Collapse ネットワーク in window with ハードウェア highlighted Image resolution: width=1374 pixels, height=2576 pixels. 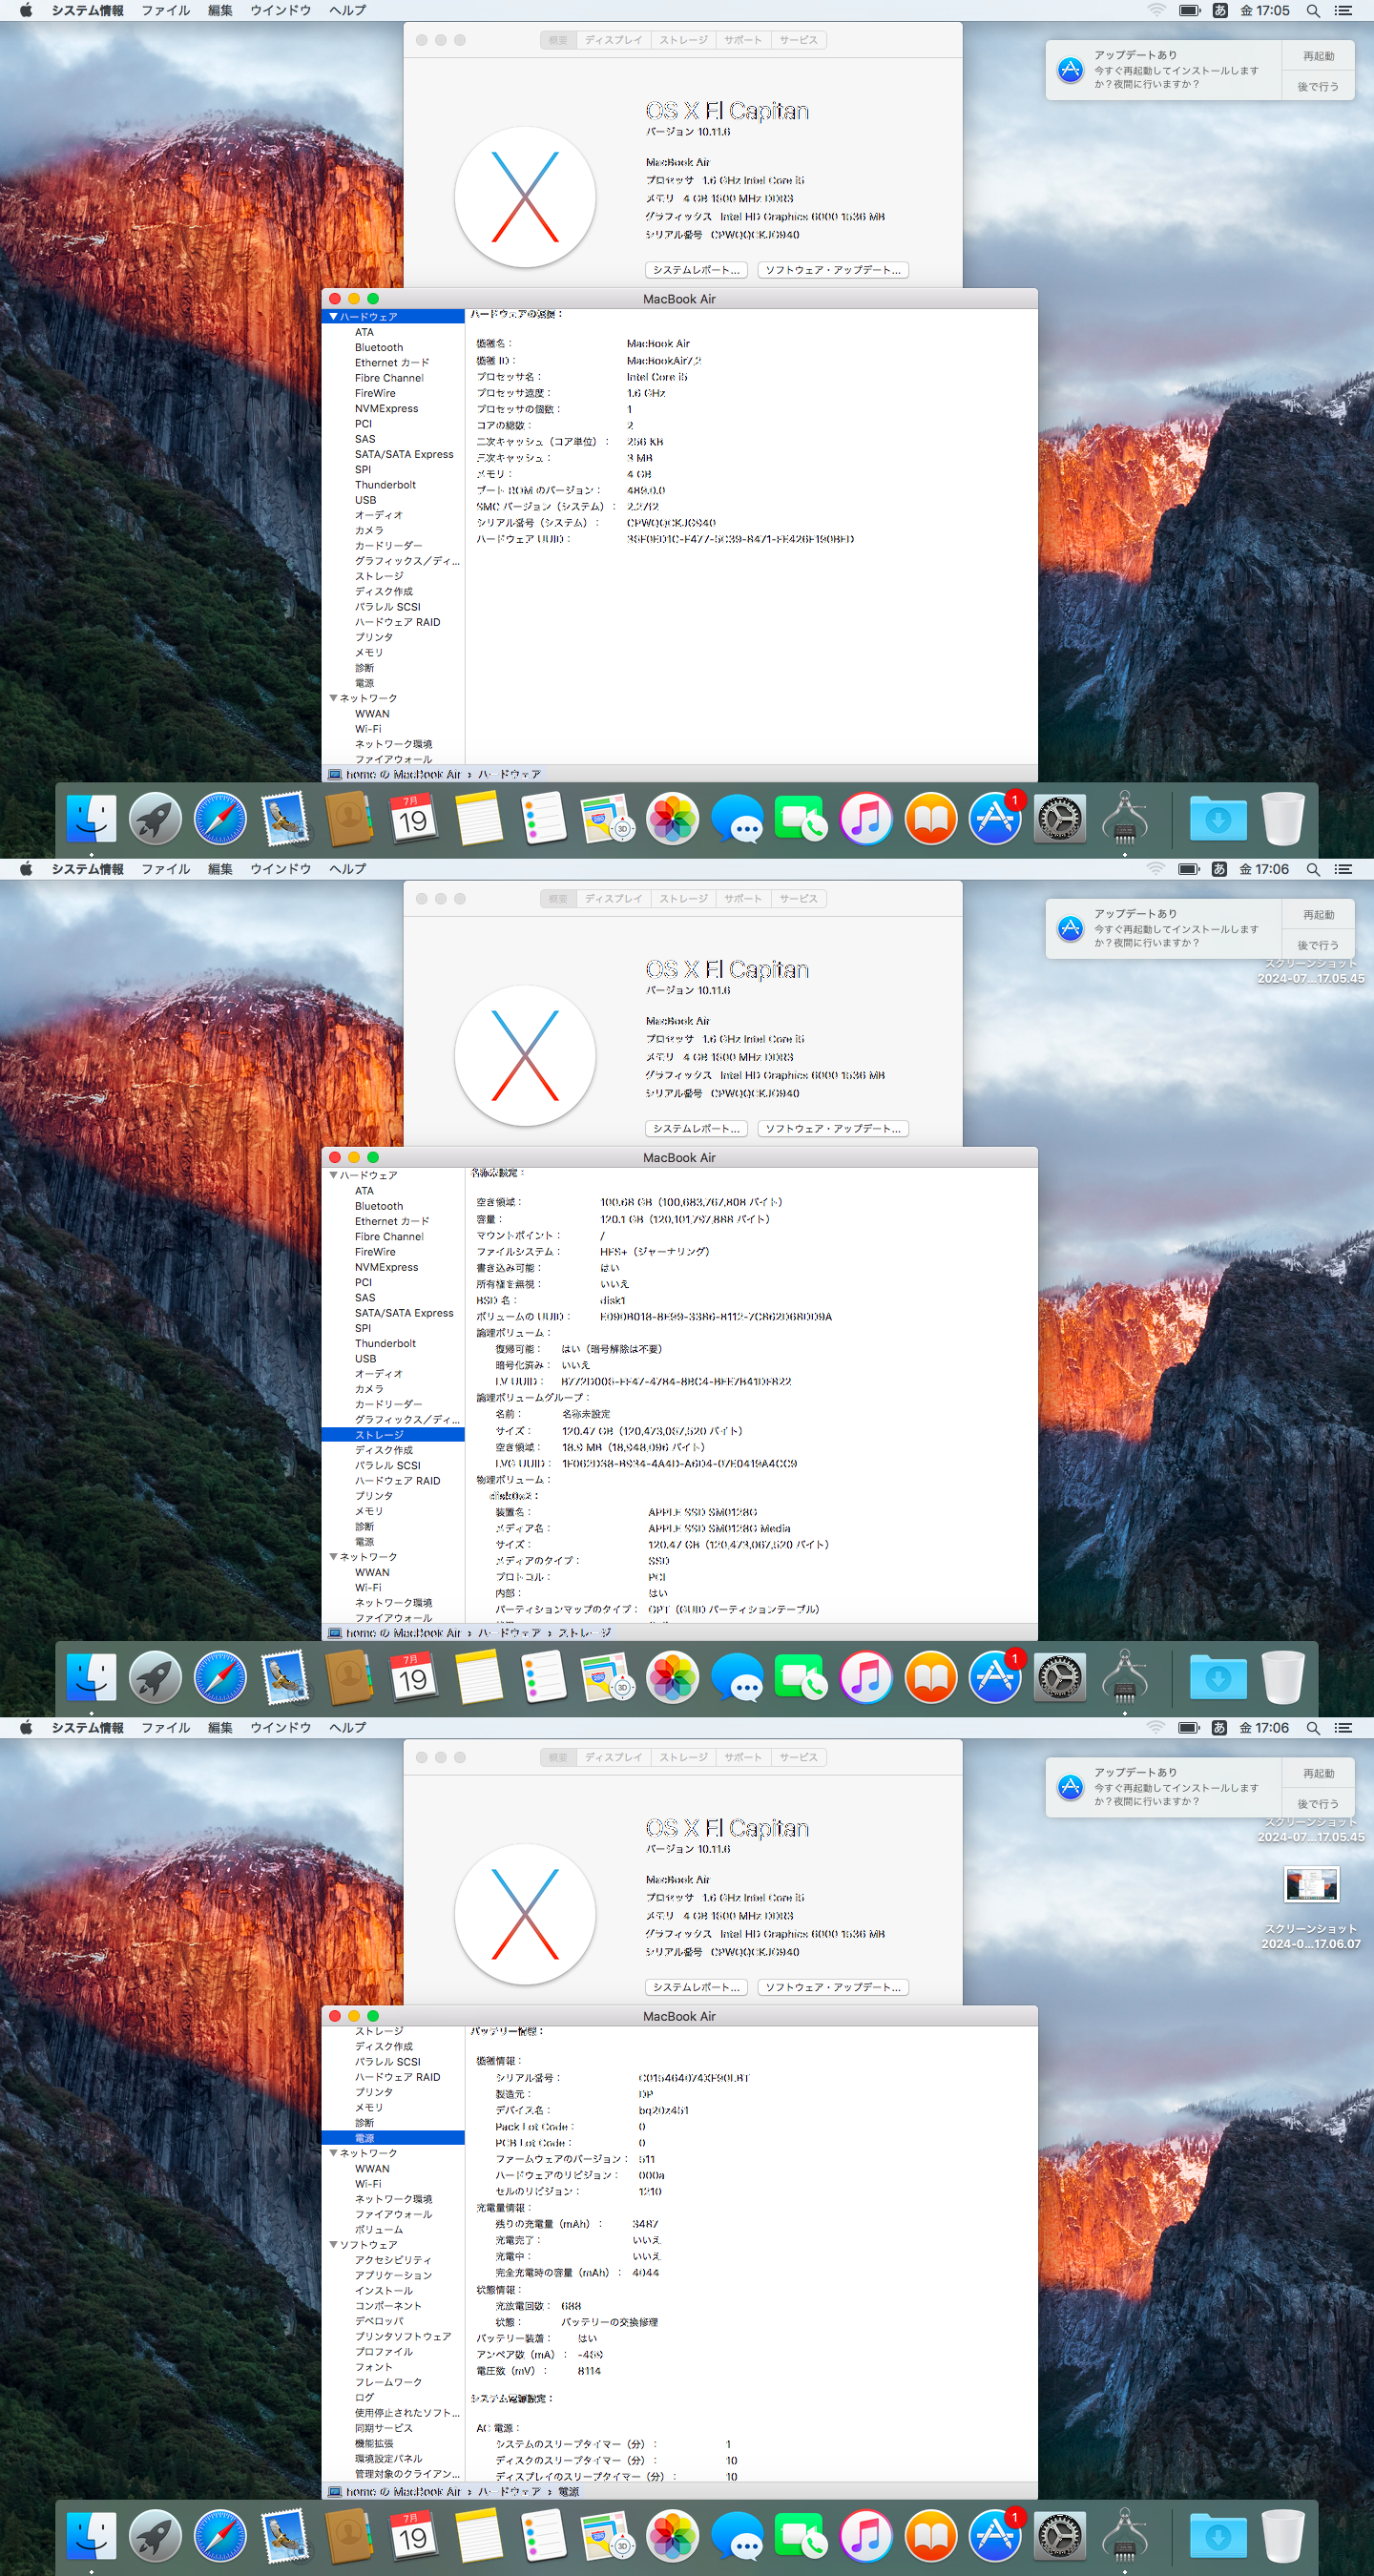click(x=333, y=698)
